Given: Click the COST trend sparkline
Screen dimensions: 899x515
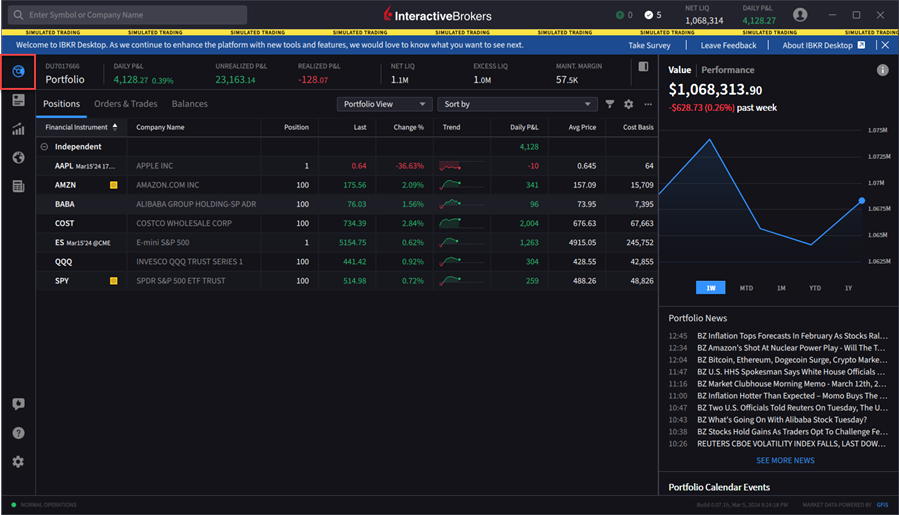Looking at the screenshot, I should click(x=461, y=223).
